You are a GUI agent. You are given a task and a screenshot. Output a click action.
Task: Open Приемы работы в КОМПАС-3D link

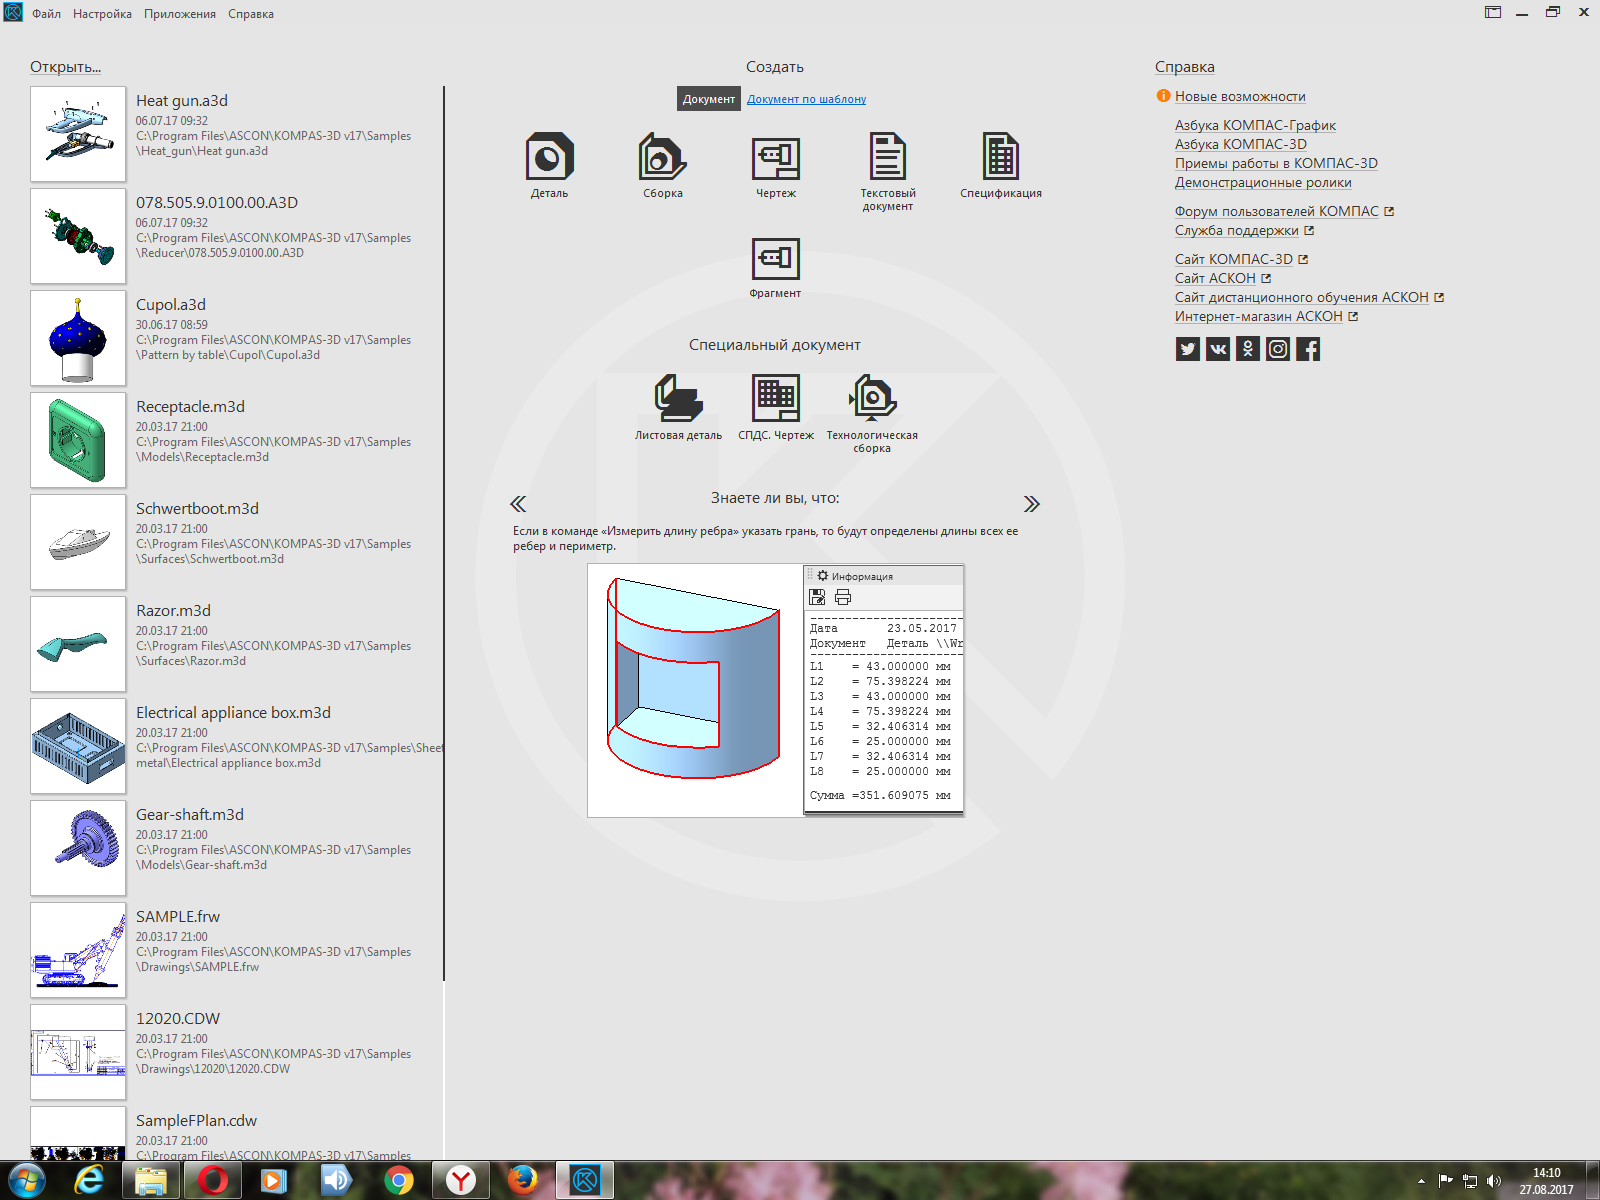tap(1276, 163)
